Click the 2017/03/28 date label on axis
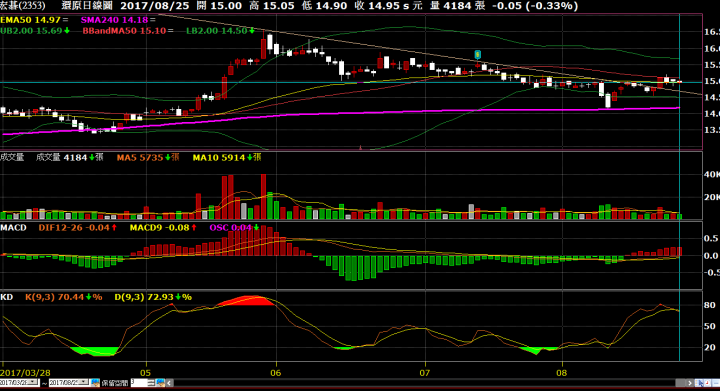Viewport: 720px width, 391px height. (x=25, y=373)
